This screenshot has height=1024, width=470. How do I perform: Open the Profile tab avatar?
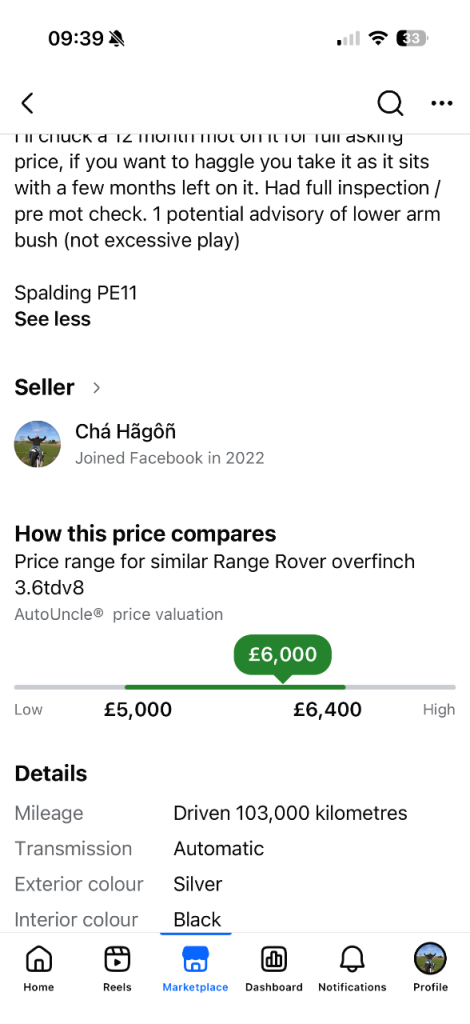[430, 959]
